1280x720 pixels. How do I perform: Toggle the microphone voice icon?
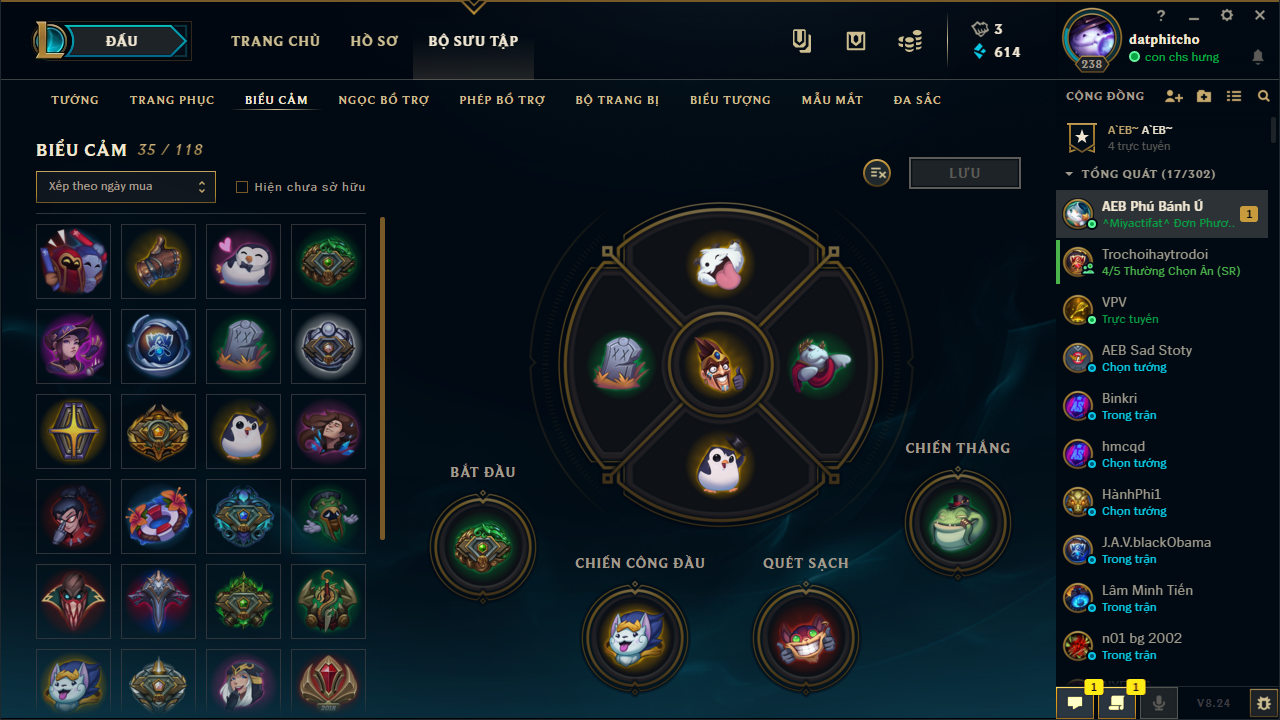point(1159,703)
